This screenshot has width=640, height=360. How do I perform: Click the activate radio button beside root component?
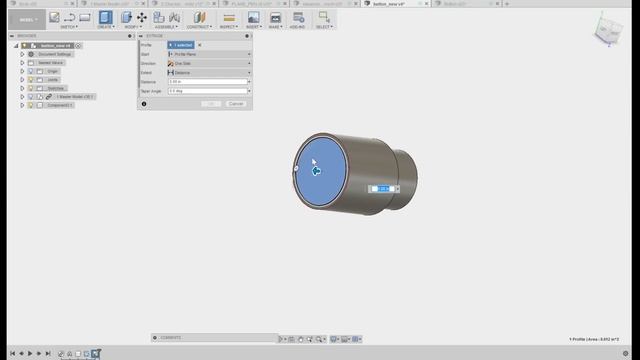[78, 46]
